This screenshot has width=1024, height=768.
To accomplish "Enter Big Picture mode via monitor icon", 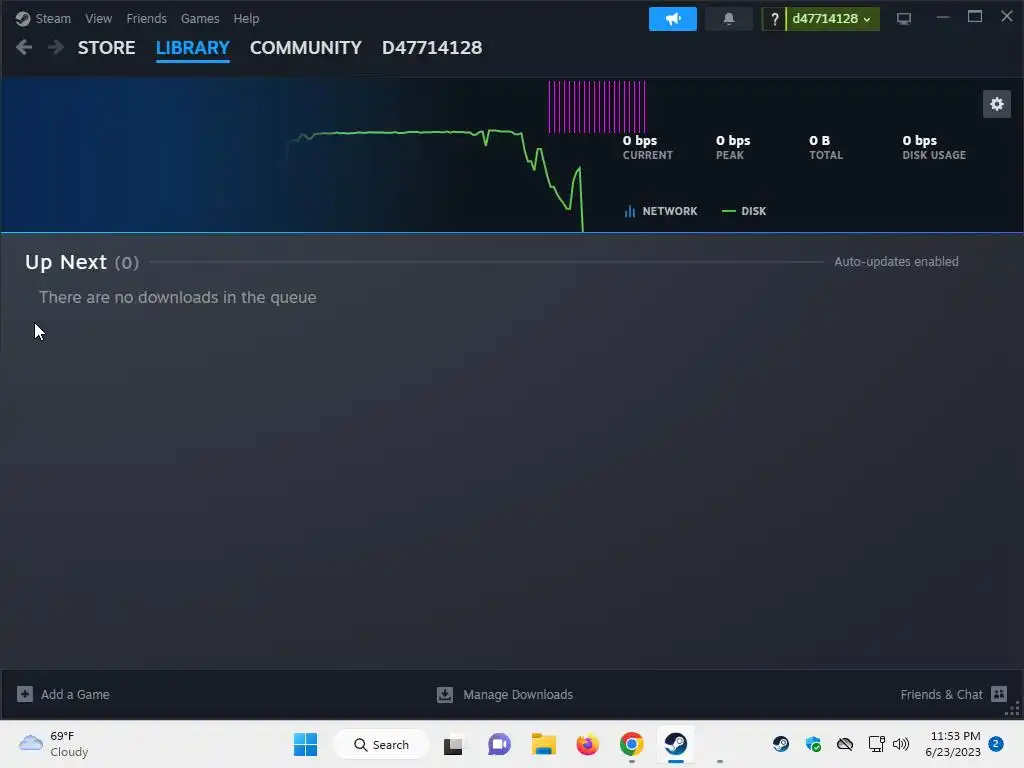I will coord(903,19).
